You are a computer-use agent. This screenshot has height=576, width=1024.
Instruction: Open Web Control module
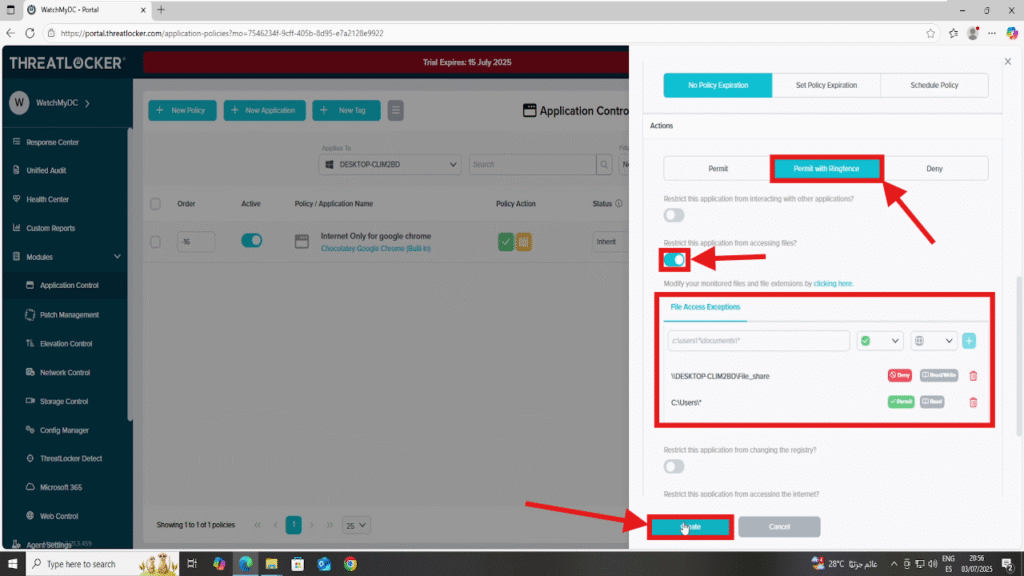tap(59, 516)
